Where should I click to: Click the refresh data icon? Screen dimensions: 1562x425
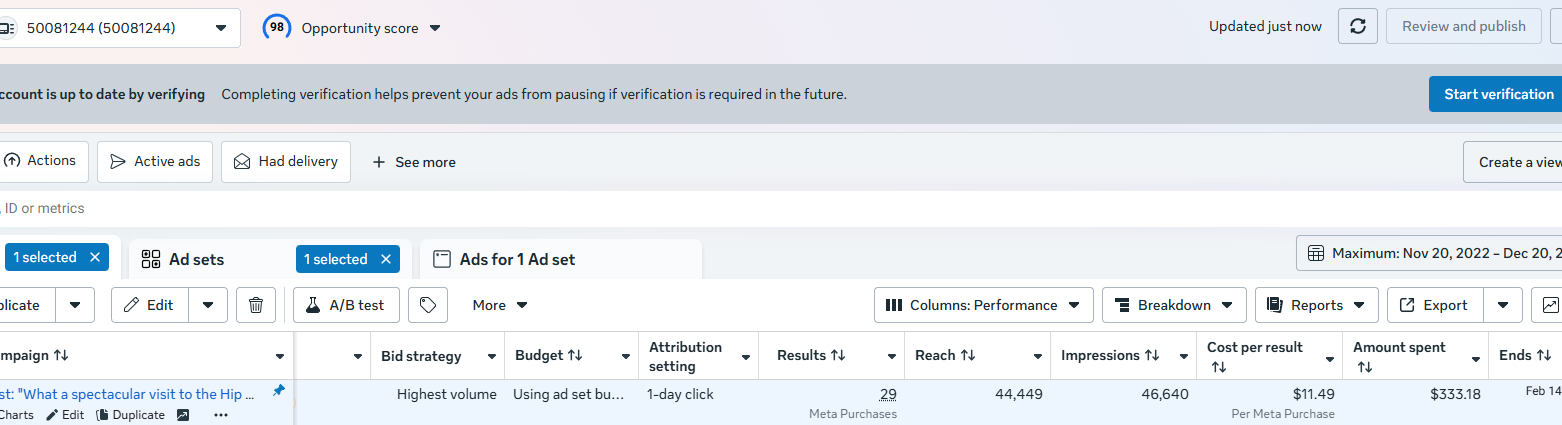pyautogui.click(x=1358, y=26)
